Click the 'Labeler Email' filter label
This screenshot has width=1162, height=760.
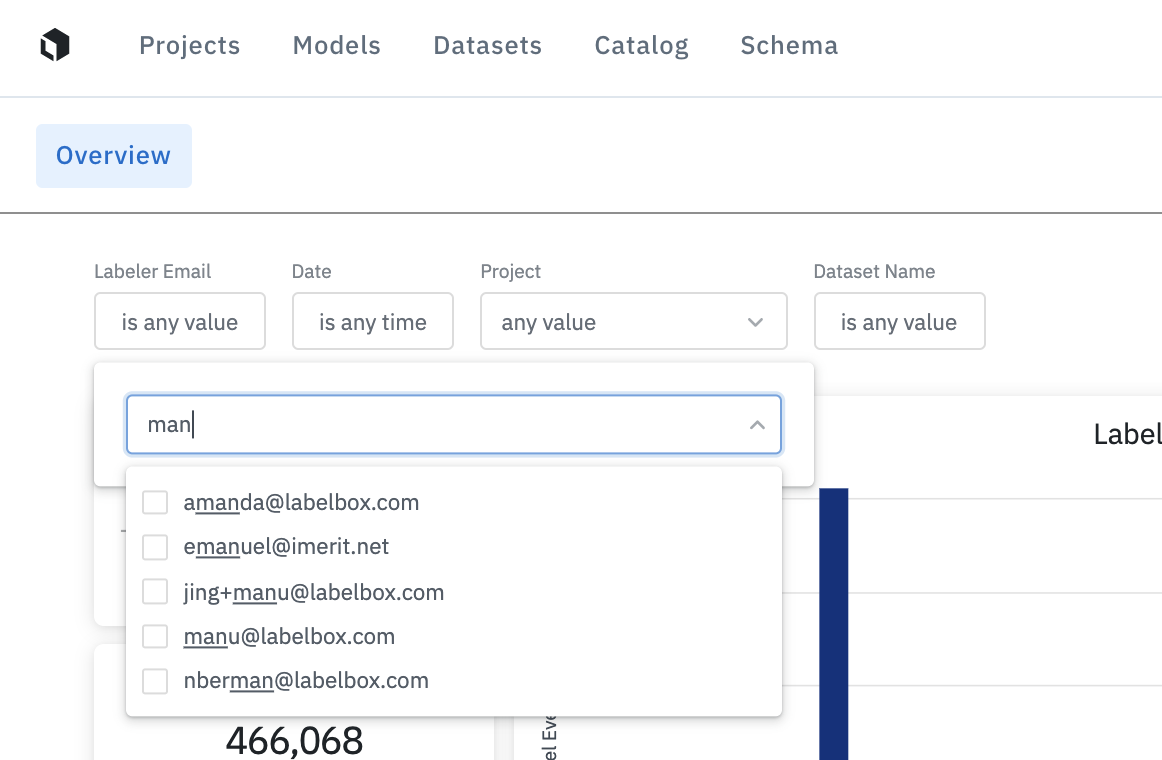coord(153,272)
